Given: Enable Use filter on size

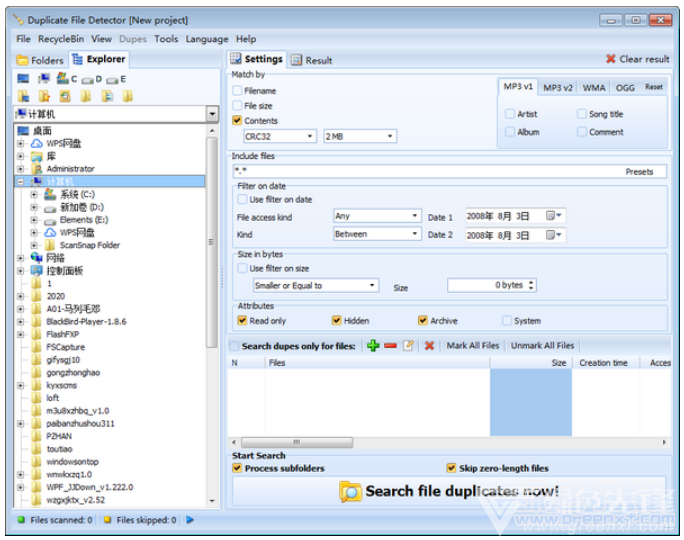Looking at the screenshot, I should tap(242, 268).
